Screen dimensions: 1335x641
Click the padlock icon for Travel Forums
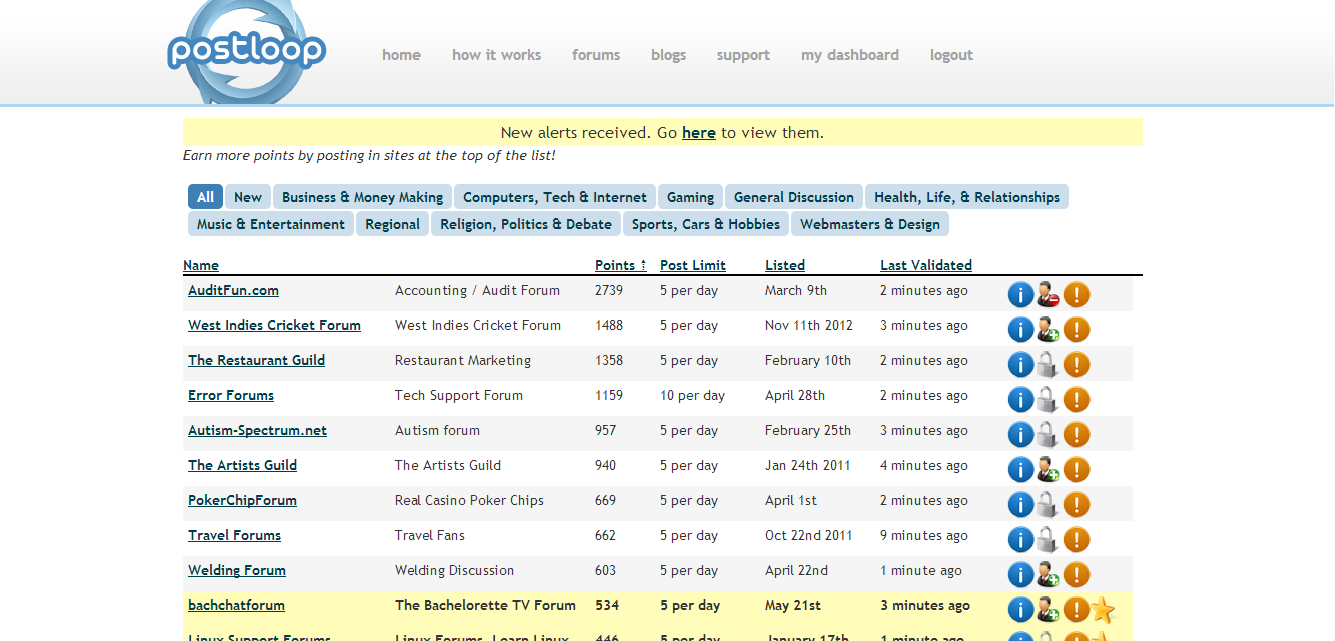(1048, 539)
